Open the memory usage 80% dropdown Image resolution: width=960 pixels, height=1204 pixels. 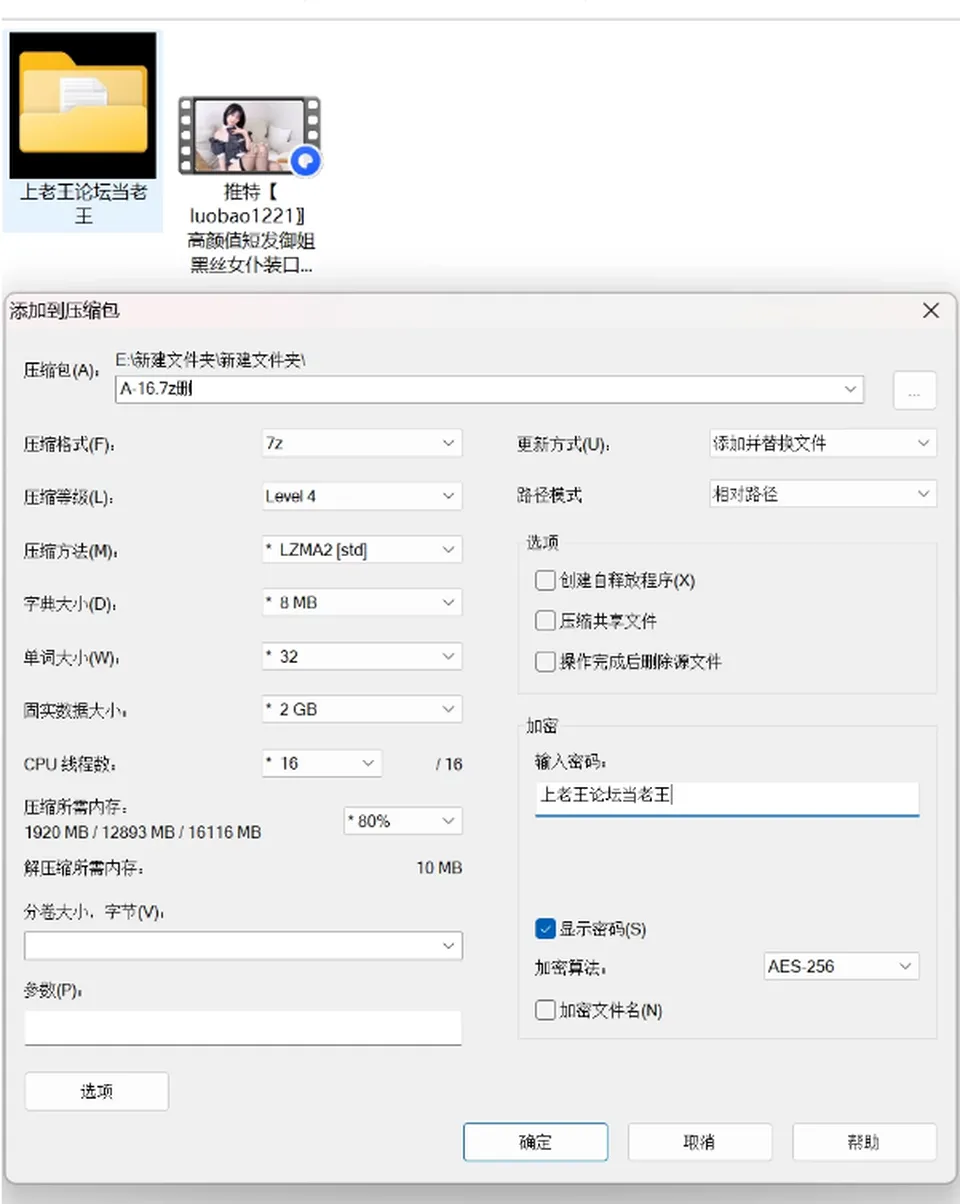click(x=403, y=821)
